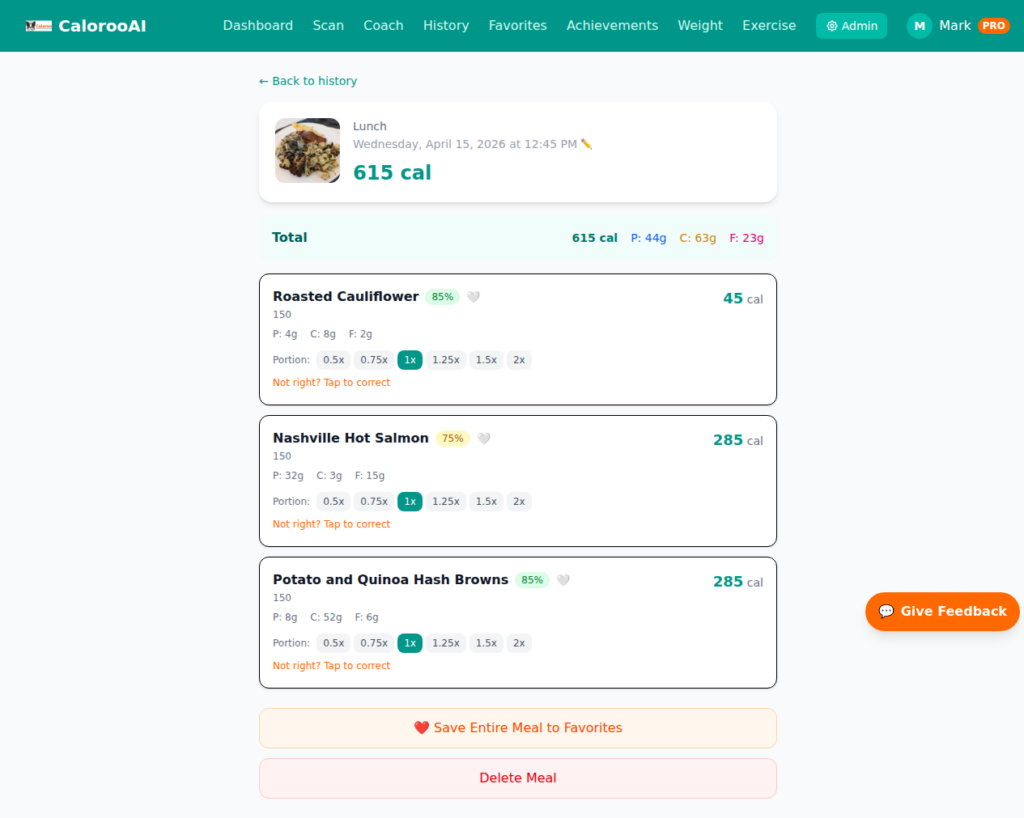Click Back to history link
The width and height of the screenshot is (1024, 818).
click(308, 81)
